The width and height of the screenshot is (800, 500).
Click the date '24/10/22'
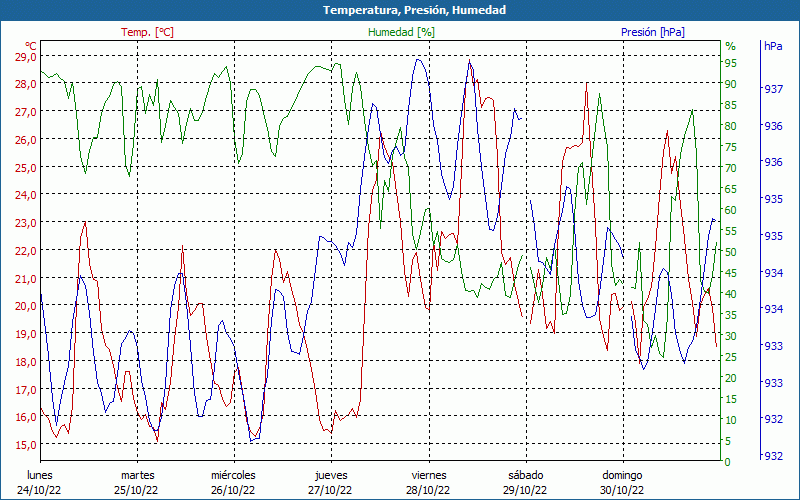point(39,490)
